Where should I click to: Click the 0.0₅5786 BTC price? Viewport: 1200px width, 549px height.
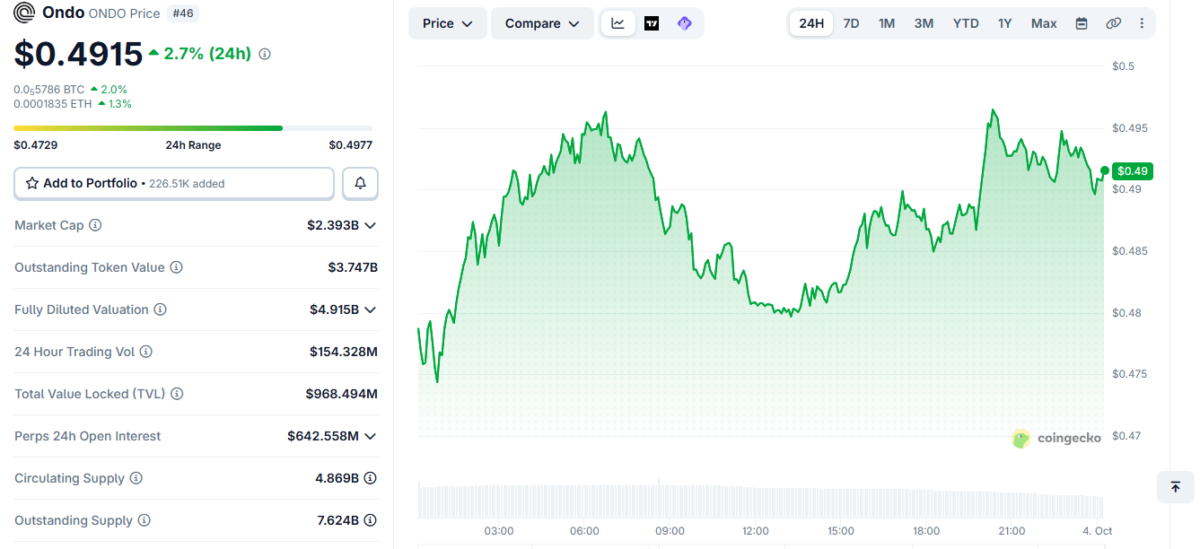(49, 89)
